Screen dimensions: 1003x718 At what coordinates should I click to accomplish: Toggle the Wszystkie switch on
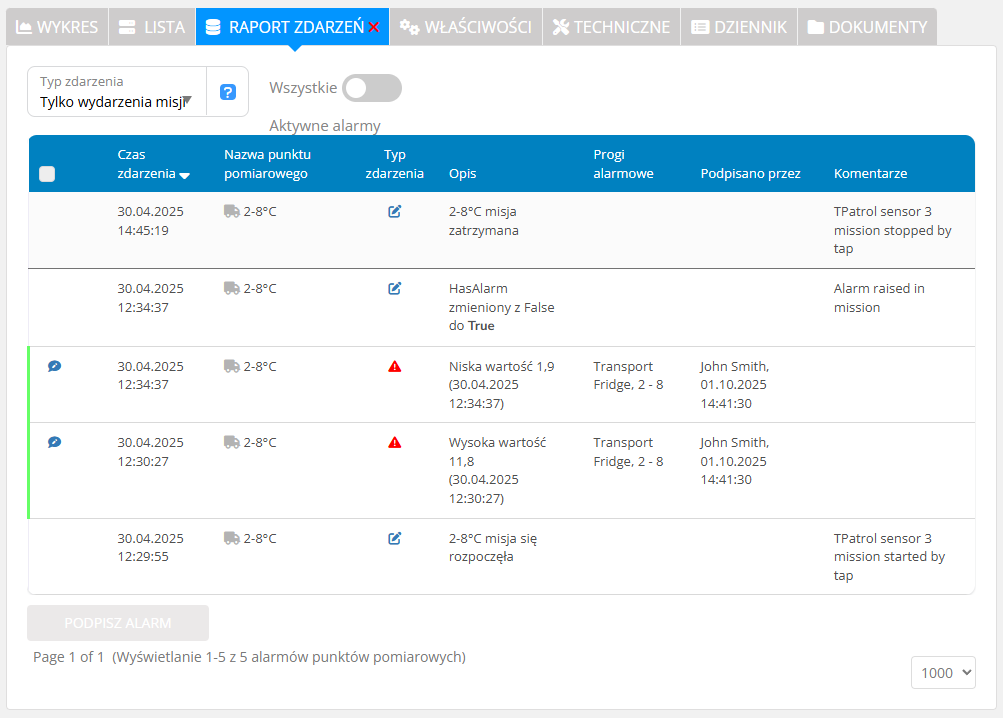click(371, 88)
